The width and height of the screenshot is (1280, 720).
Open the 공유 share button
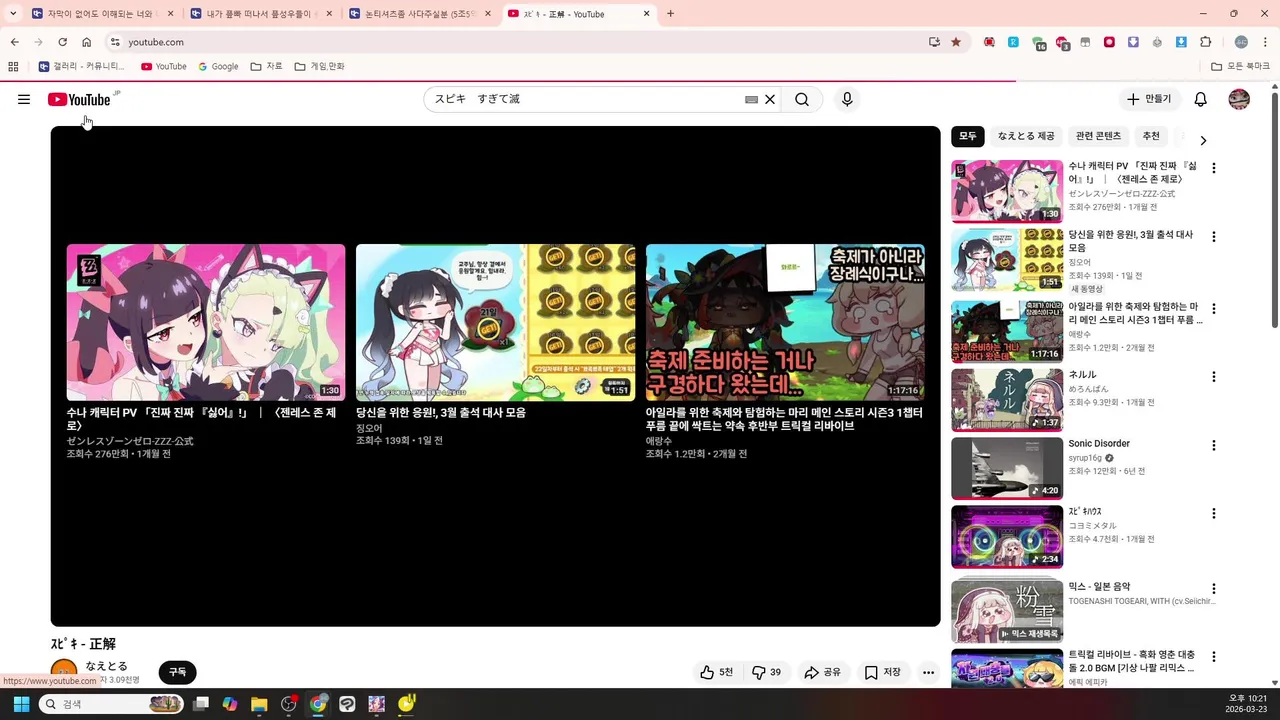[x=823, y=672]
